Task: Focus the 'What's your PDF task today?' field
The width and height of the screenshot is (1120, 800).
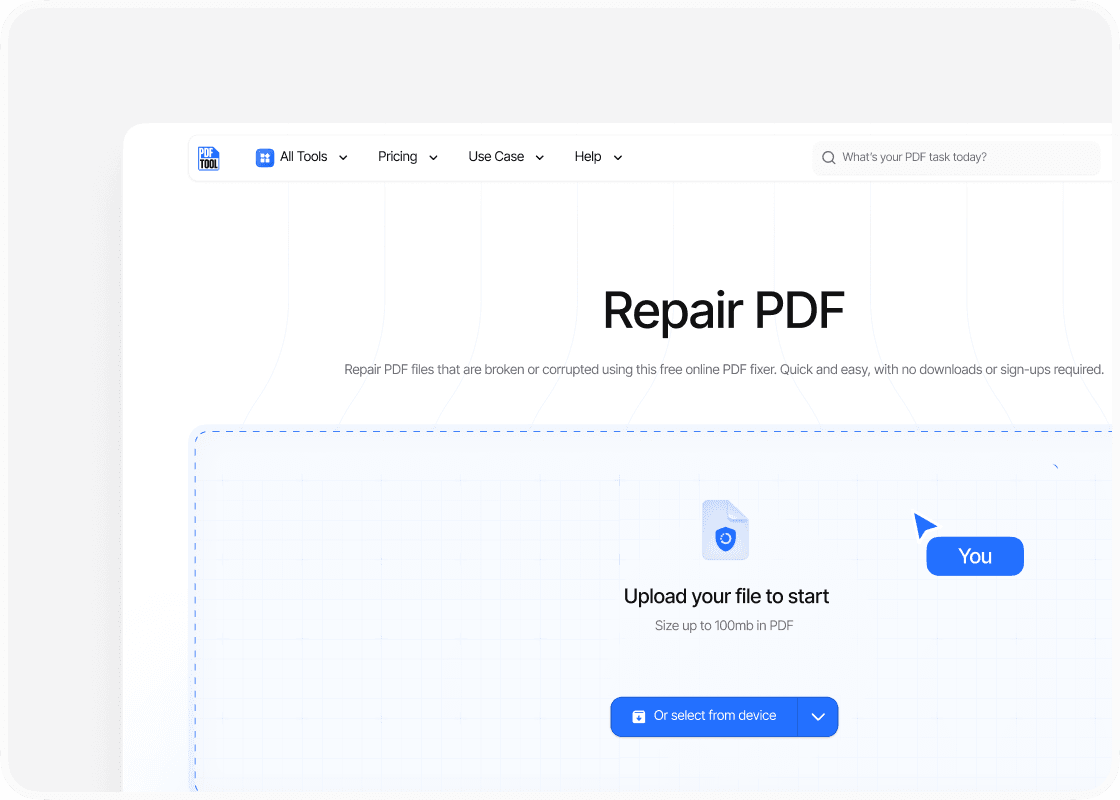Action: click(960, 157)
